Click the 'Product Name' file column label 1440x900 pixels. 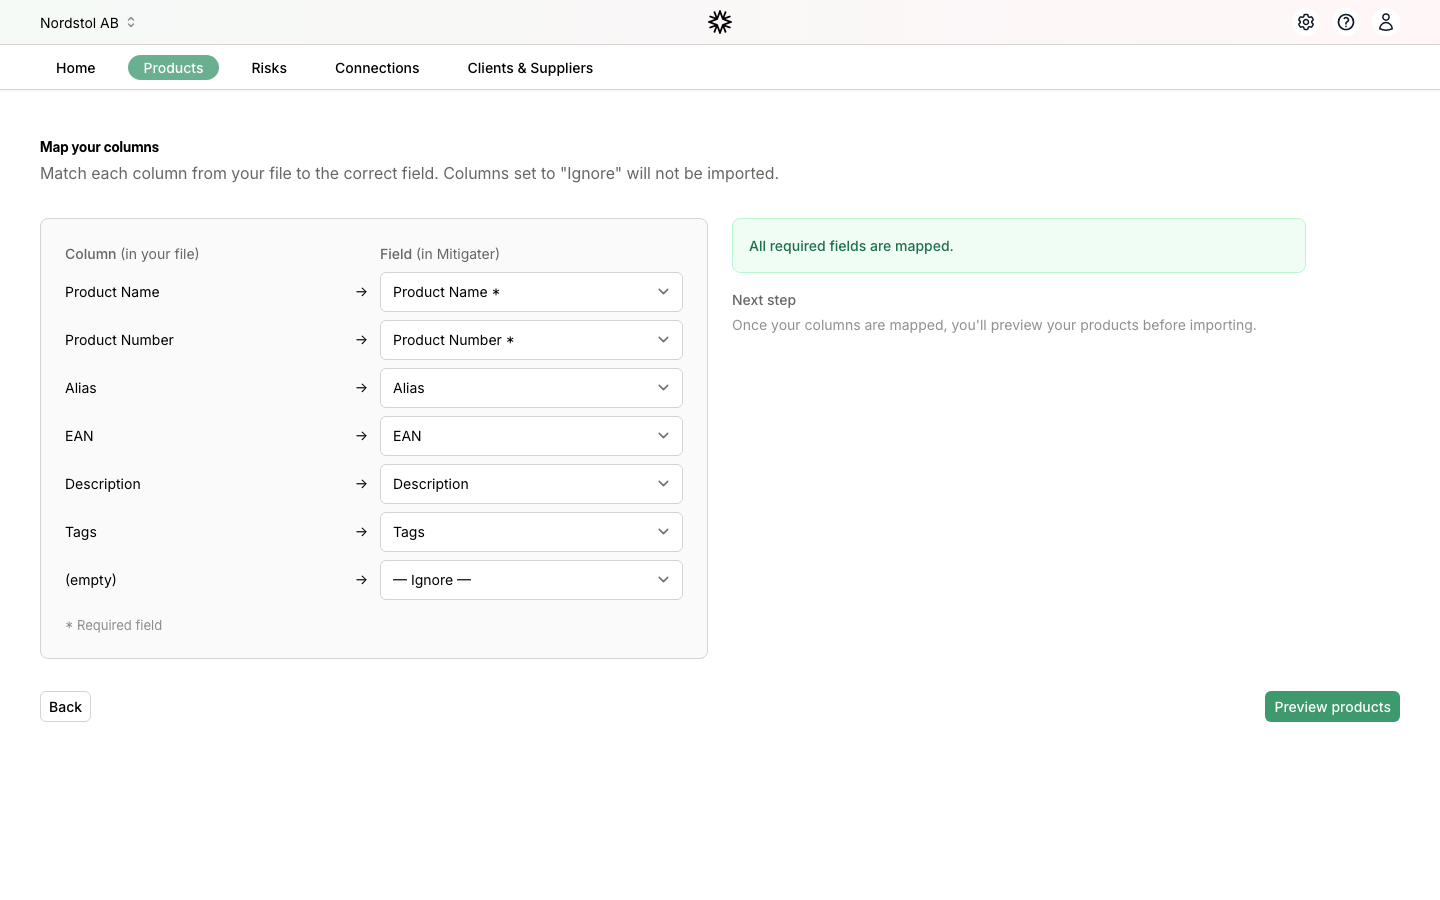tap(112, 292)
